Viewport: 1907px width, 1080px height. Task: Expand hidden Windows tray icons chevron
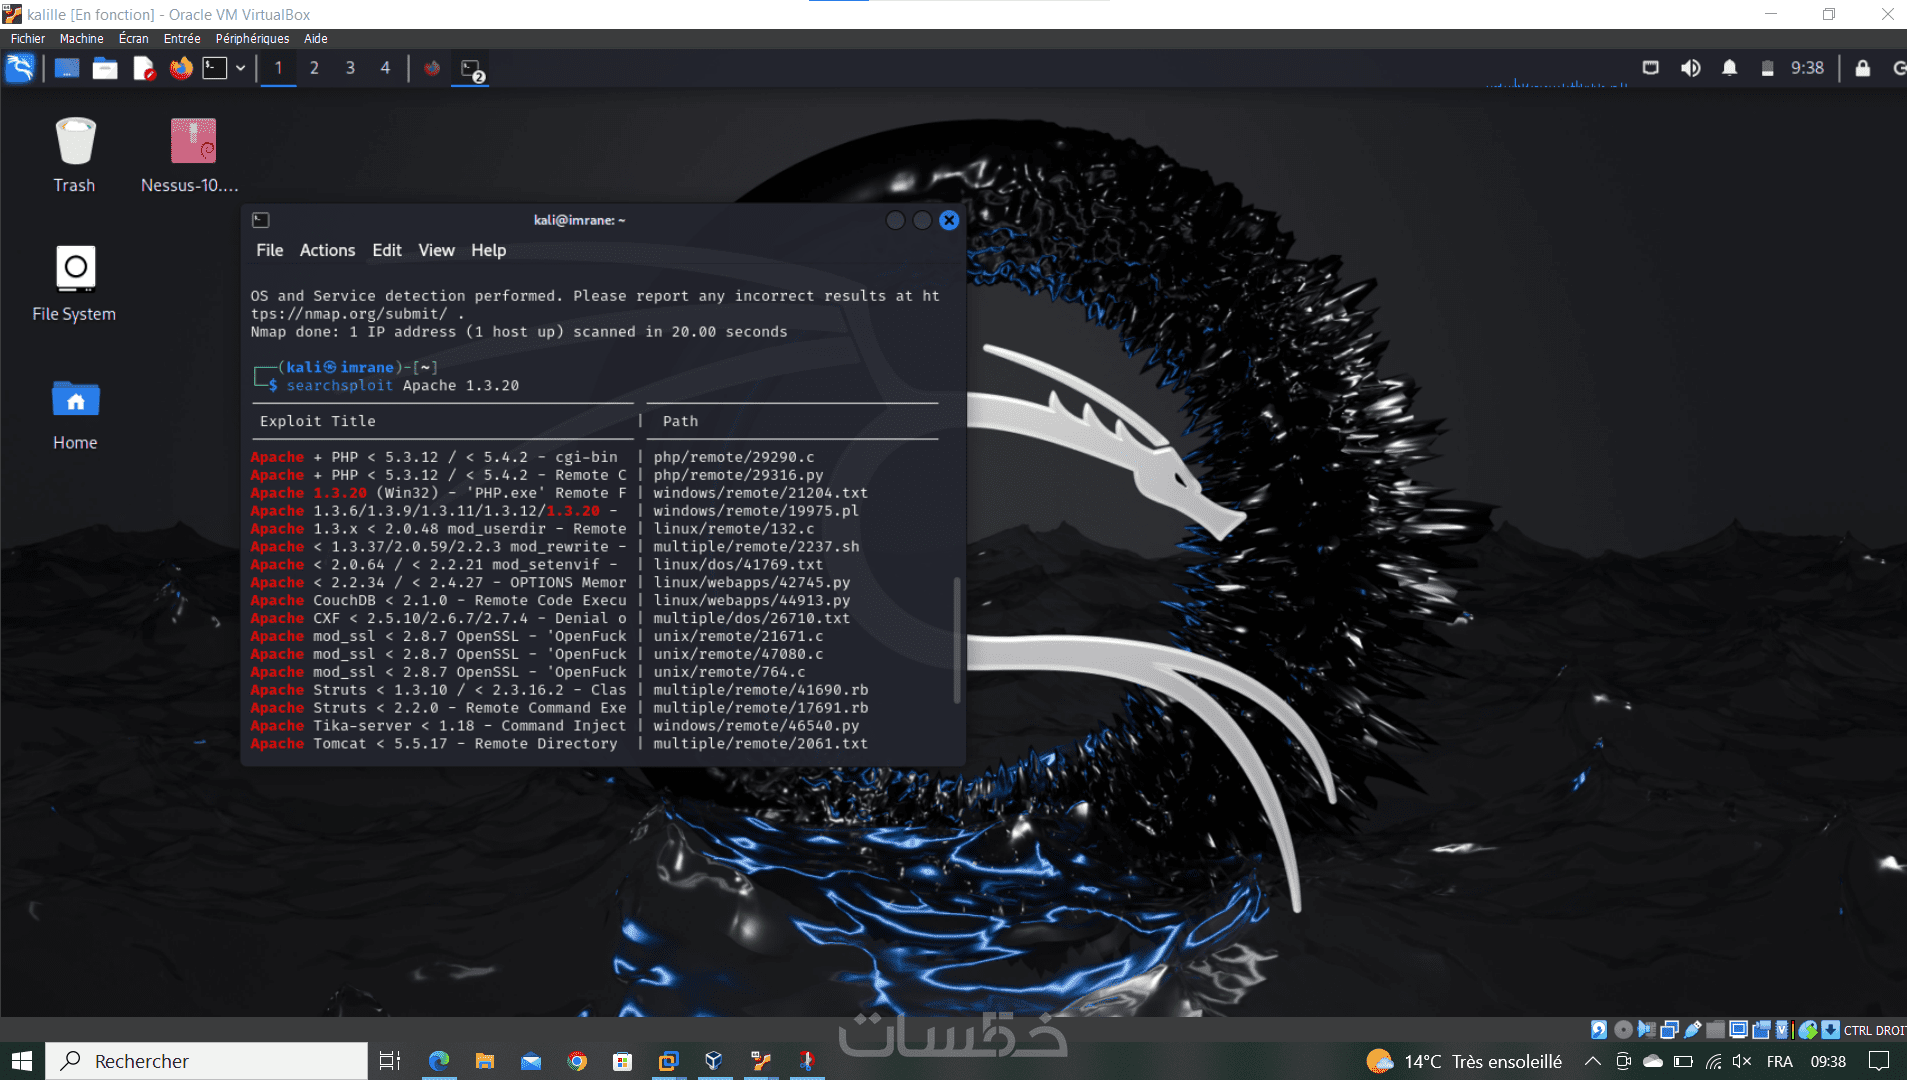click(x=1593, y=1061)
